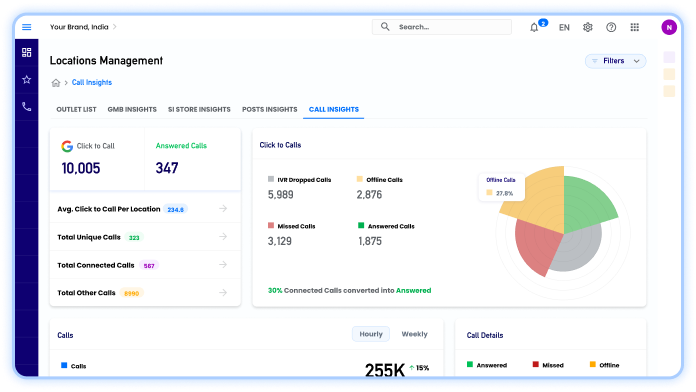696x392 pixels.
Task: Click the 255K calls total
Action: (385, 370)
